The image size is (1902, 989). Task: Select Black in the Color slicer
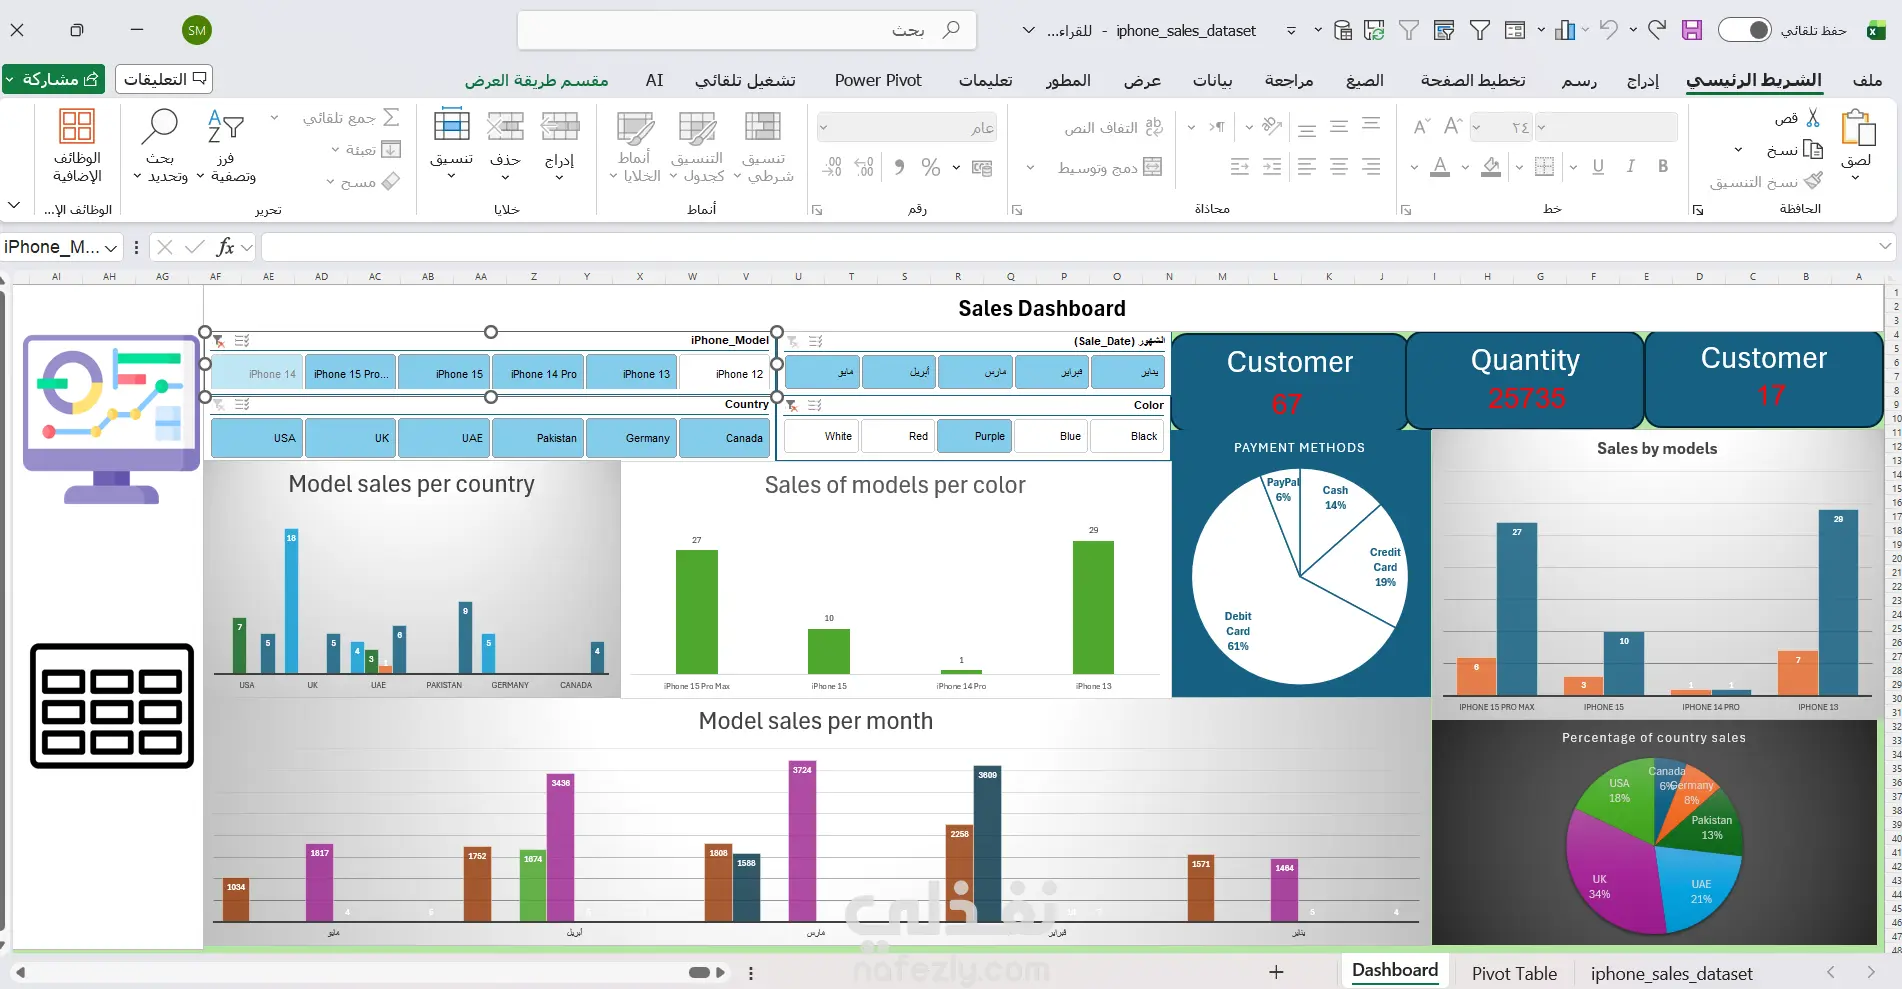coord(1128,436)
